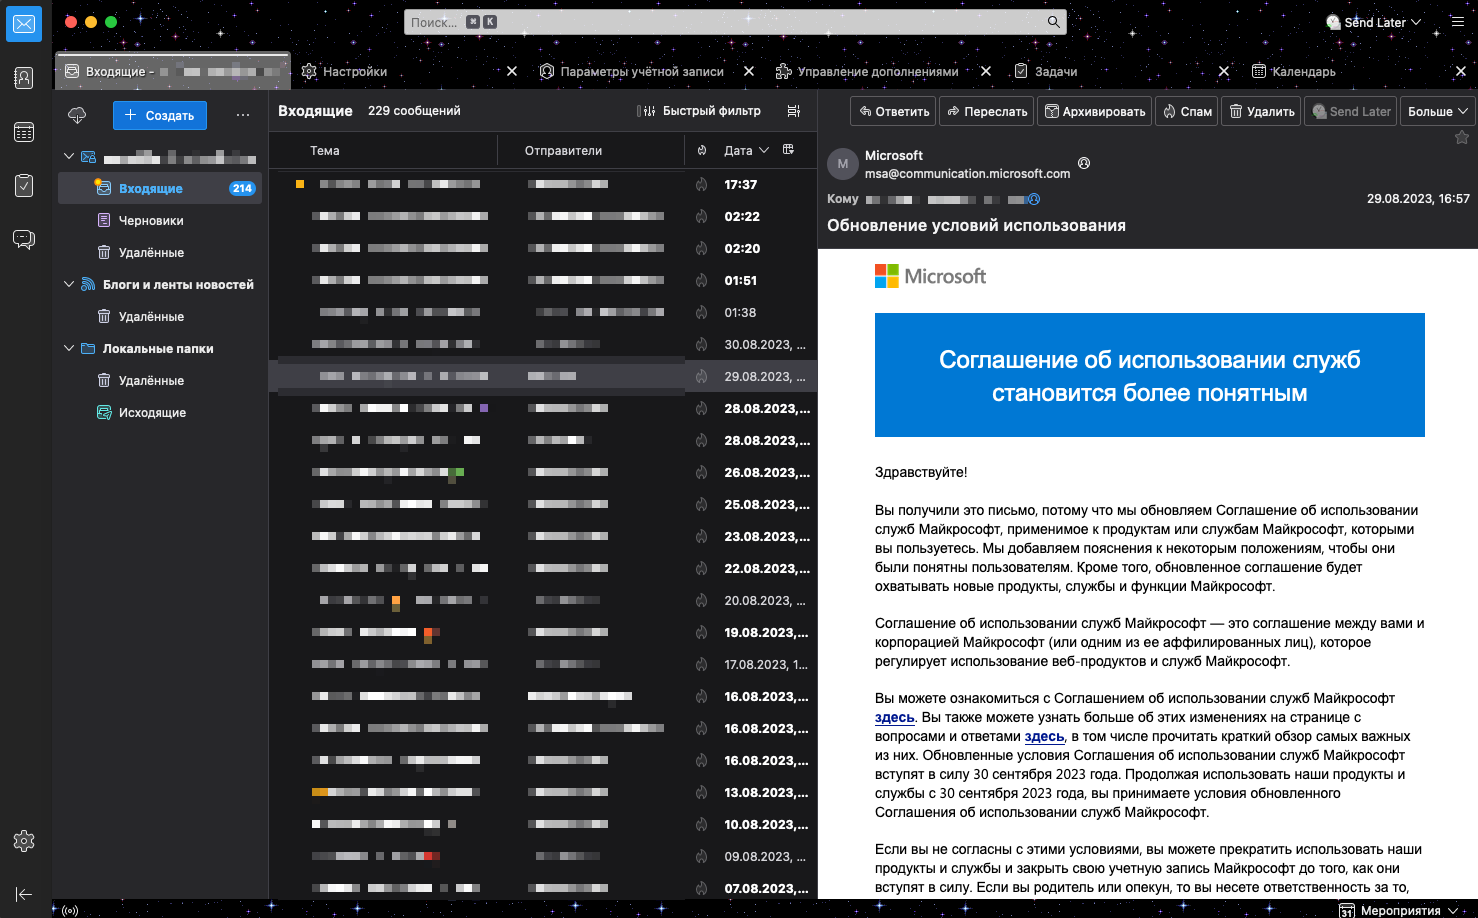Close the Календарь tab
Screen dimensions: 1478x918
tap(1461, 71)
